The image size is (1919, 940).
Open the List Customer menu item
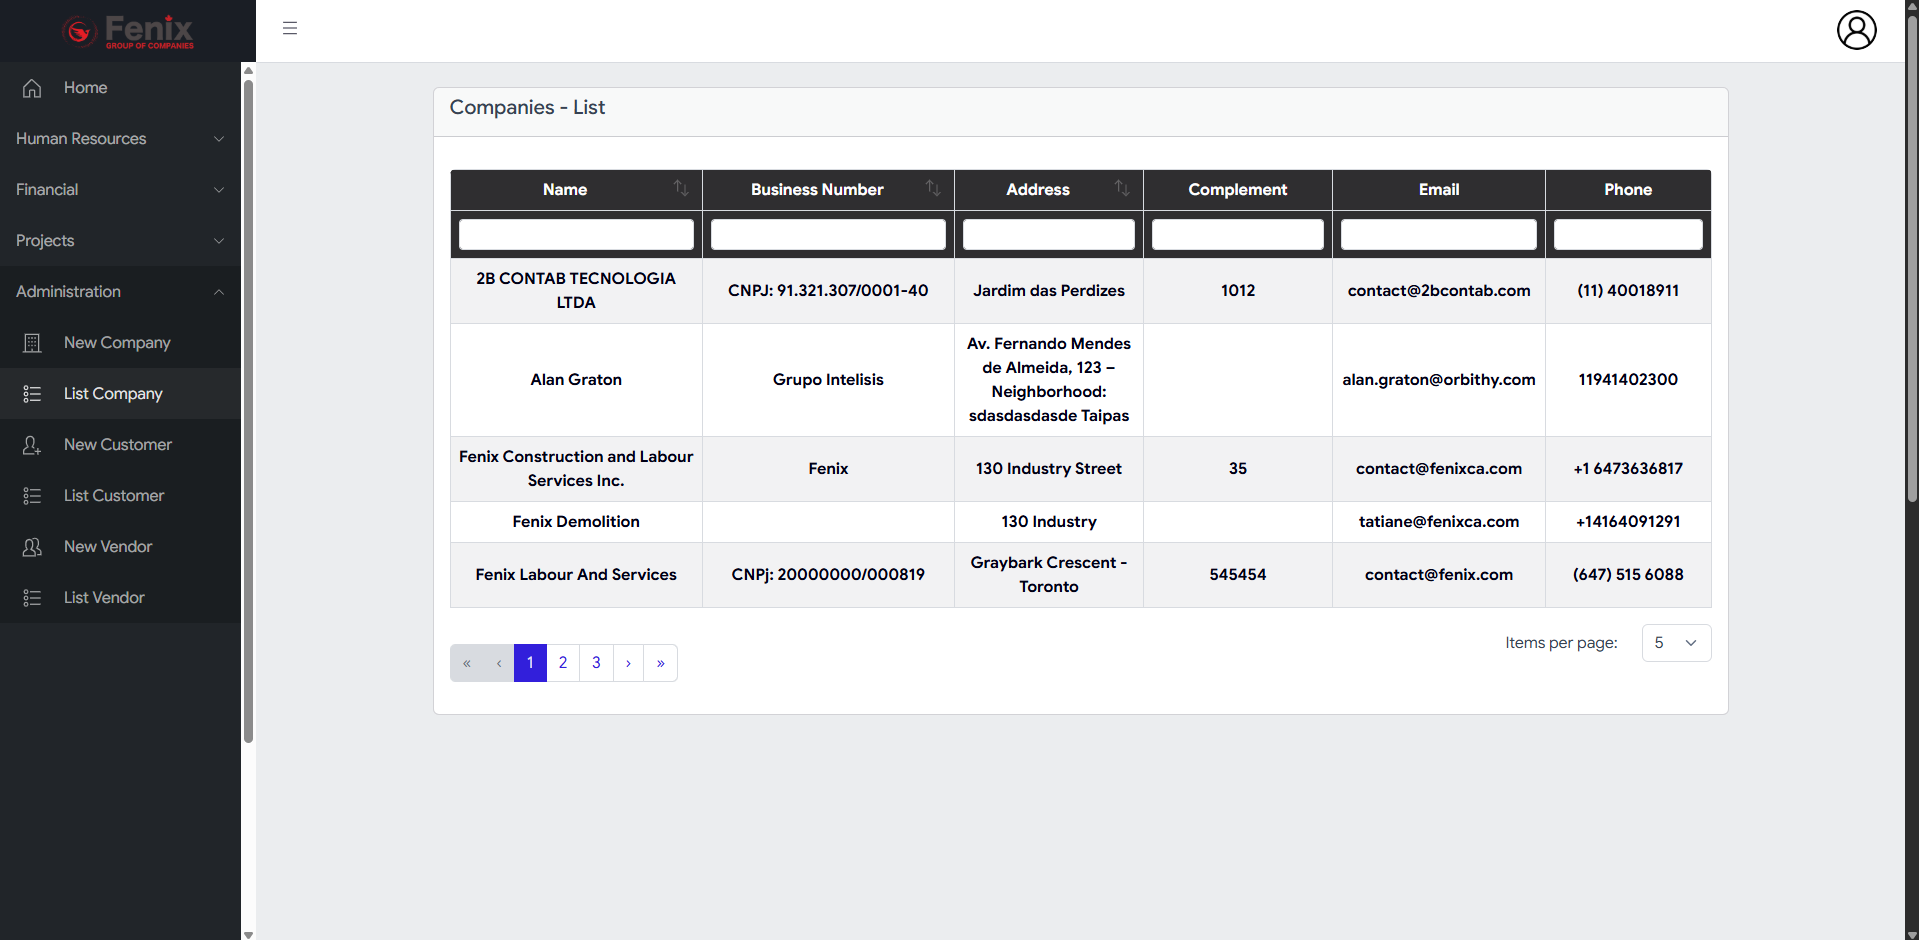[120, 496]
